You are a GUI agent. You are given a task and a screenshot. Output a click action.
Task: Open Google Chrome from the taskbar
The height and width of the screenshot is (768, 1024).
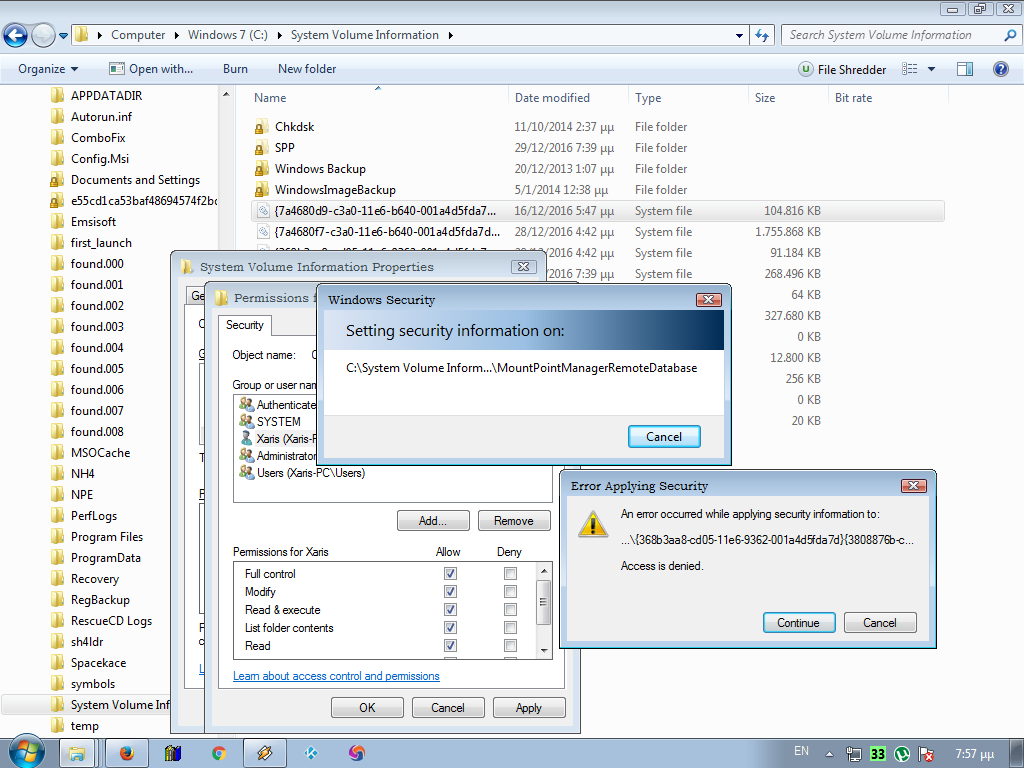pos(219,754)
